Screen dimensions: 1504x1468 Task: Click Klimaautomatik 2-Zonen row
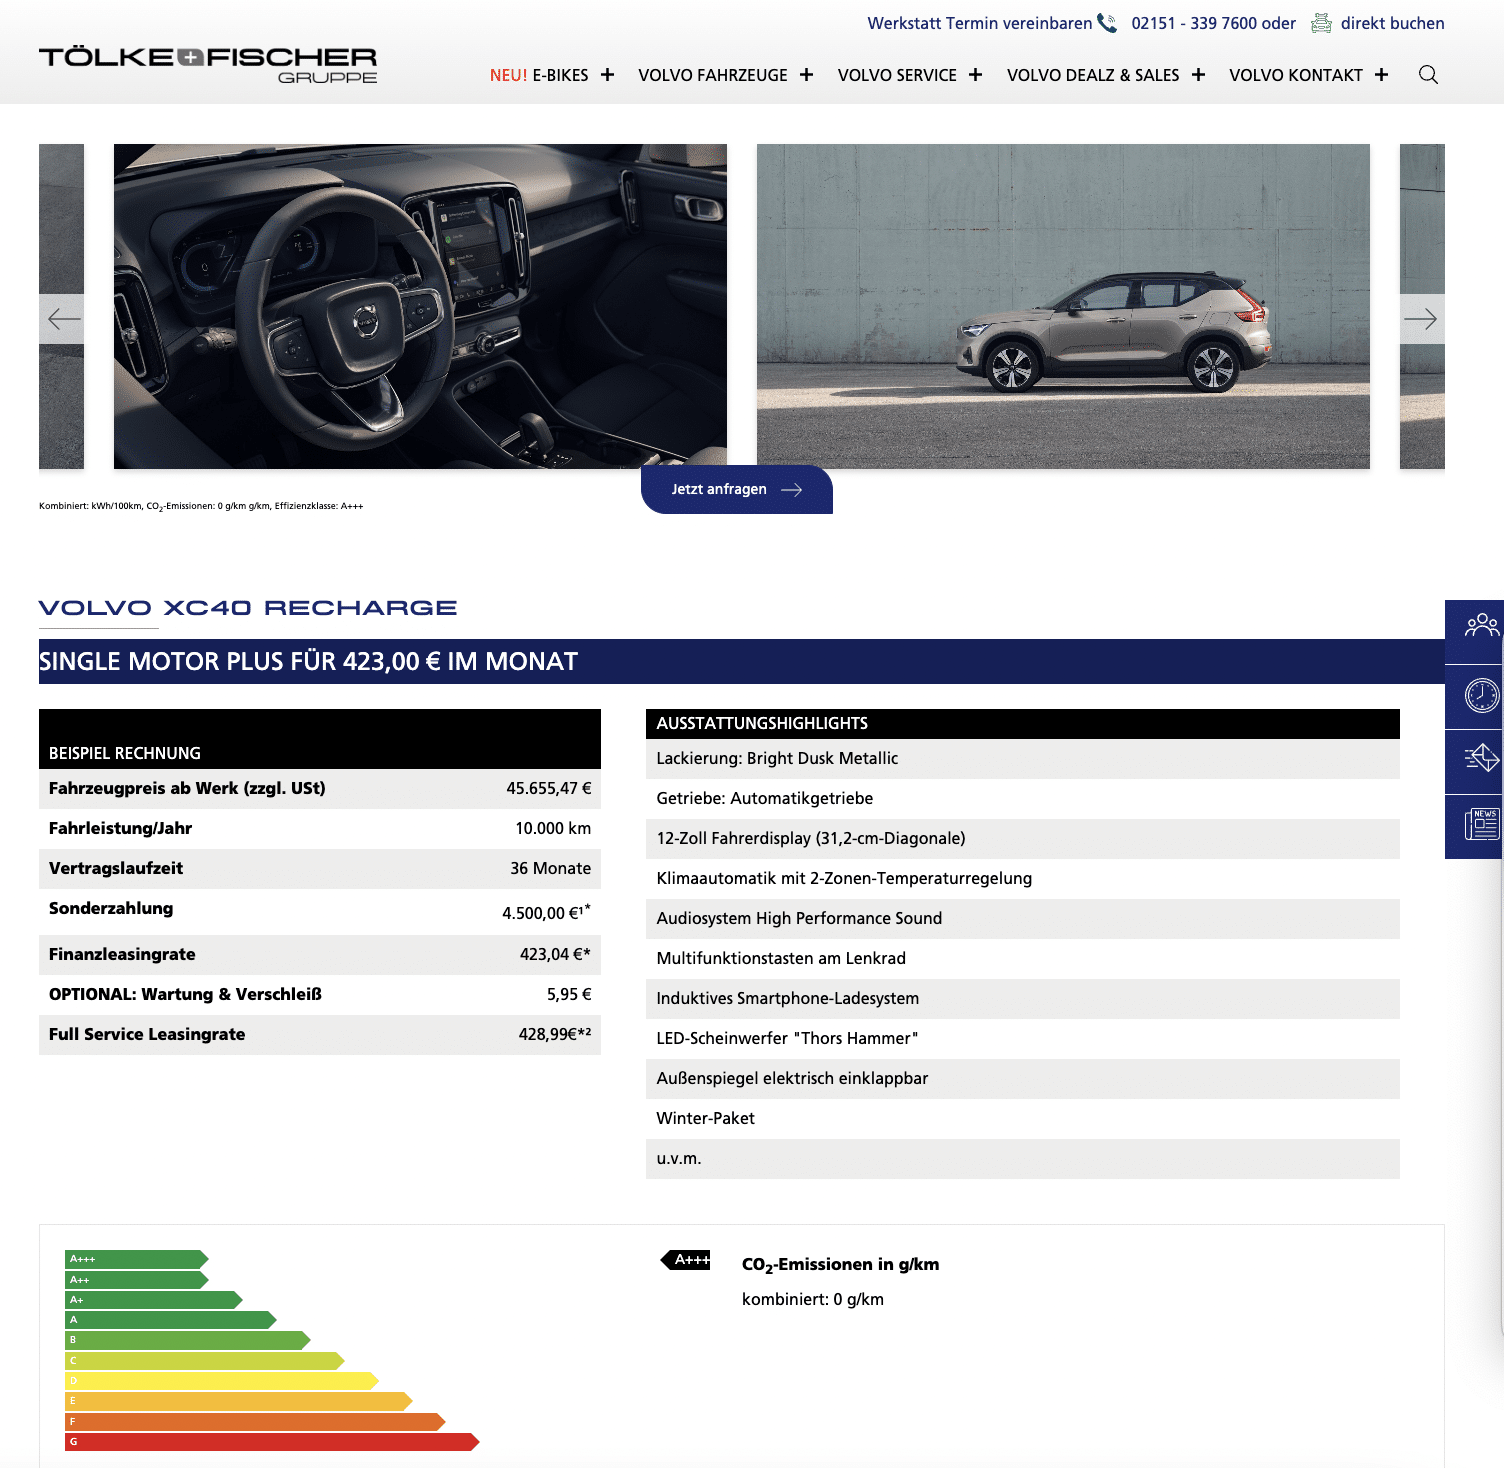1023,879
